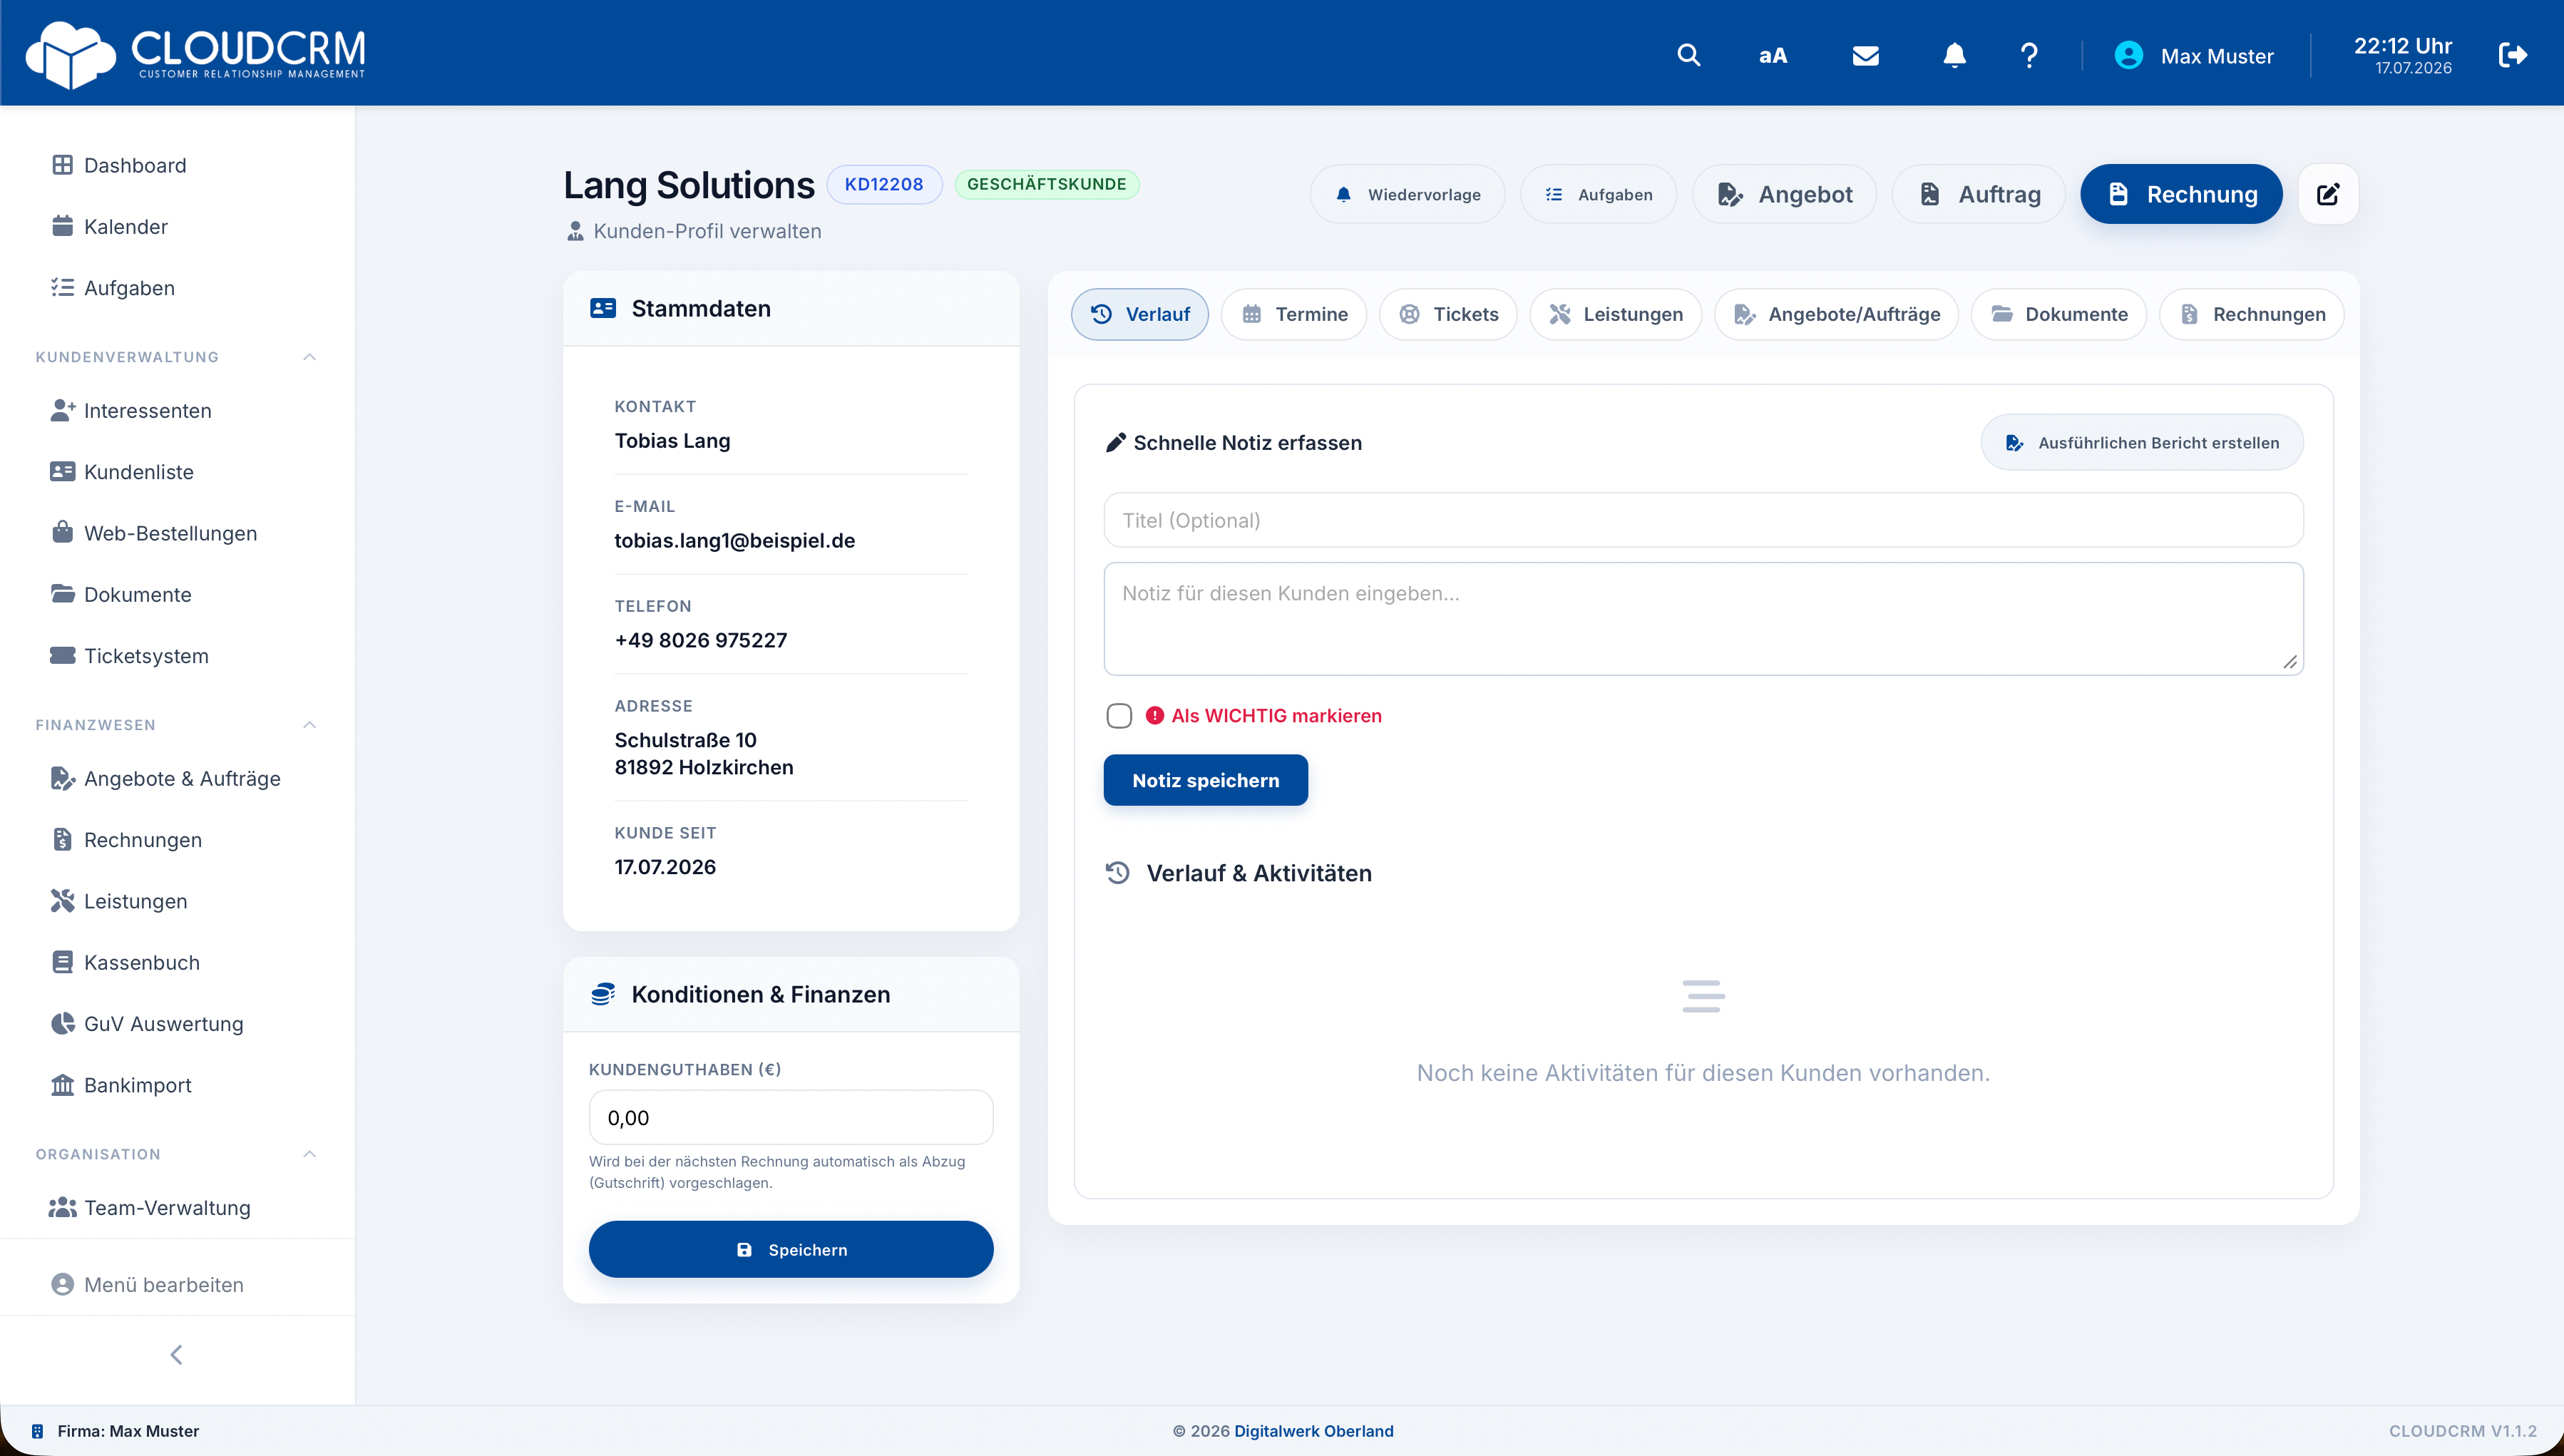Click the edit customer pencil icon button
This screenshot has height=1456, width=2564.
coord(2328,194)
